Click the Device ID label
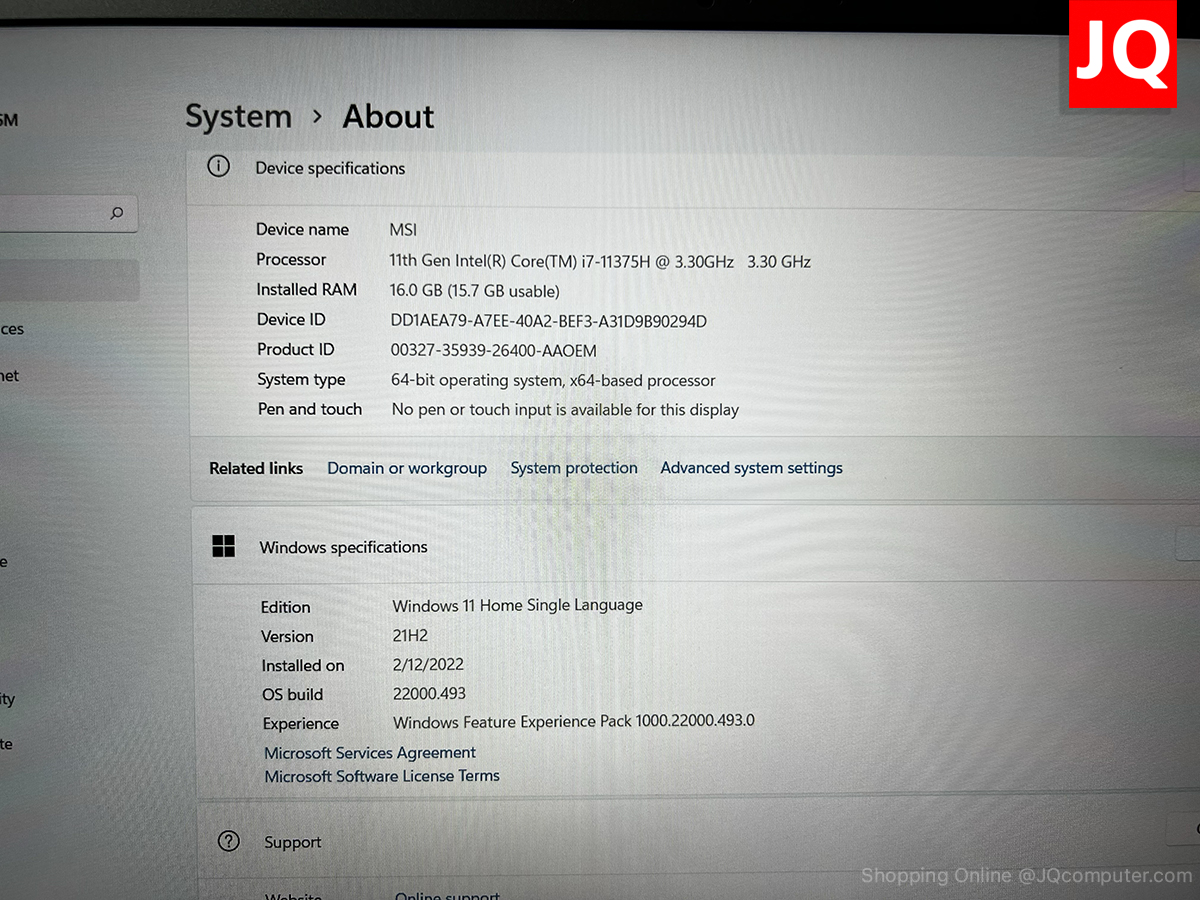Viewport: 1200px width, 900px height. [291, 320]
